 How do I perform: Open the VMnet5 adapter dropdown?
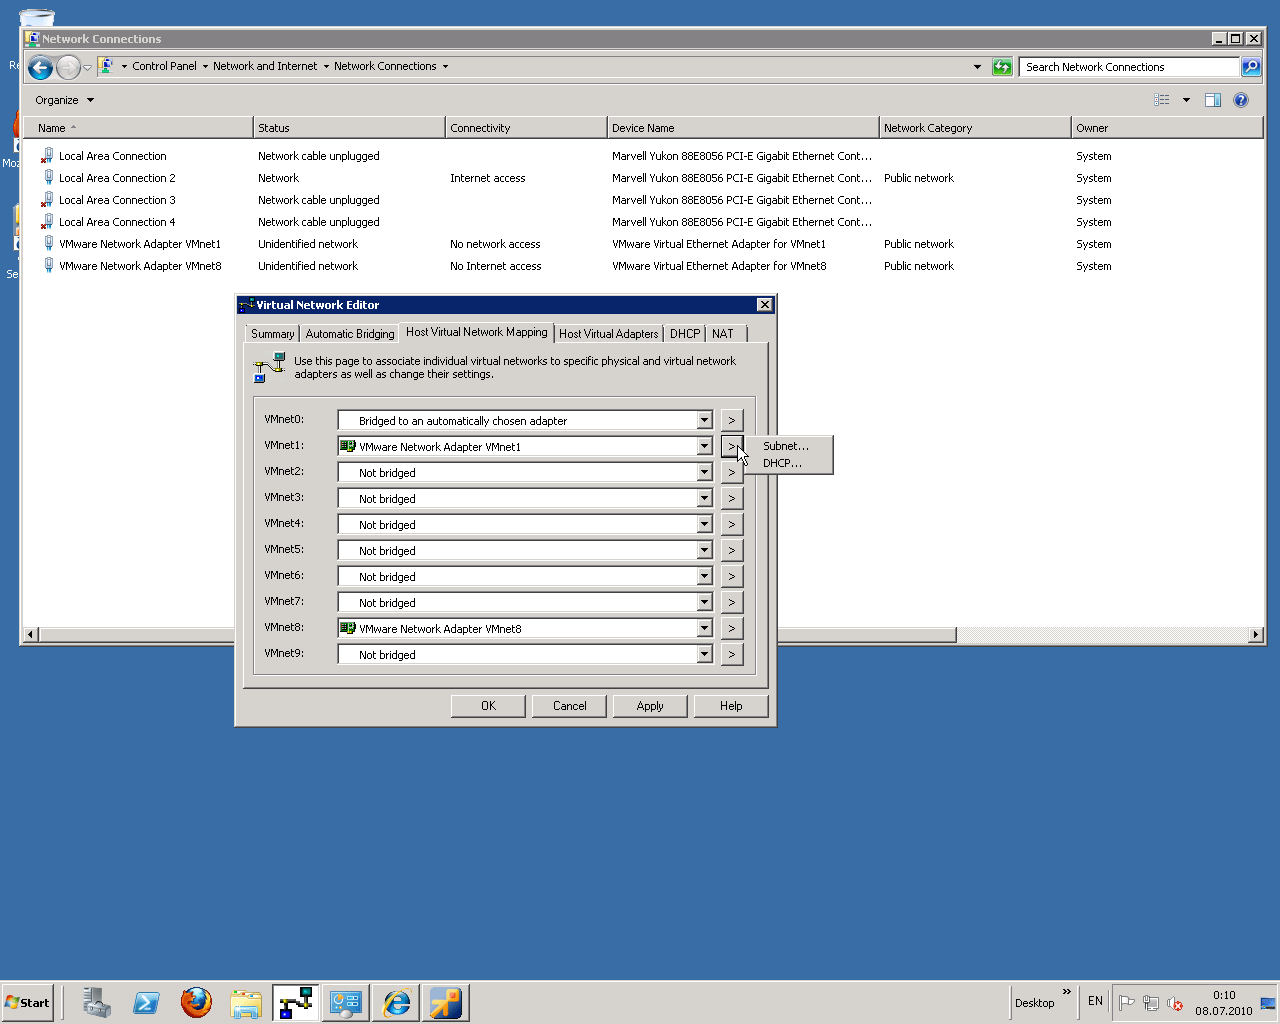click(x=704, y=551)
